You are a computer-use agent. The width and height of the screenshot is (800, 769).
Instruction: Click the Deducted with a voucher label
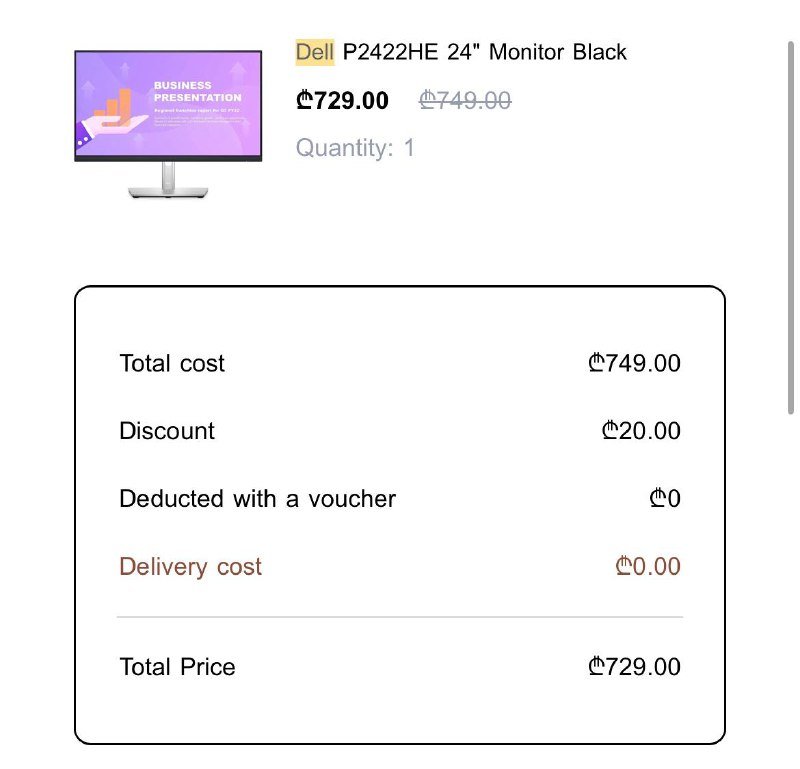click(257, 498)
